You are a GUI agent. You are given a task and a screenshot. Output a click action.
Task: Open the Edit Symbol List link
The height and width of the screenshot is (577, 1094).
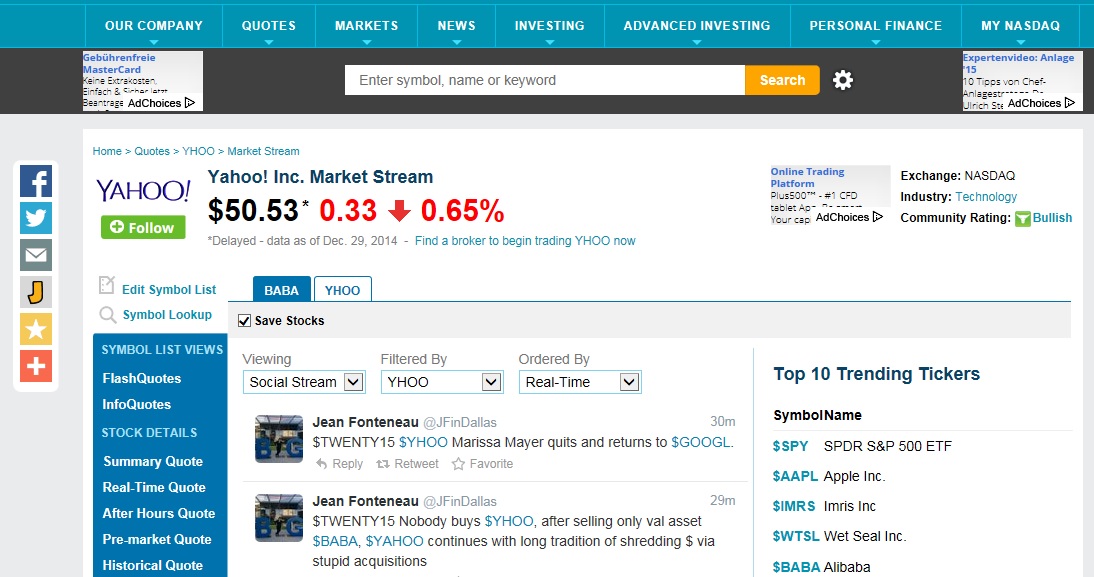coord(169,290)
